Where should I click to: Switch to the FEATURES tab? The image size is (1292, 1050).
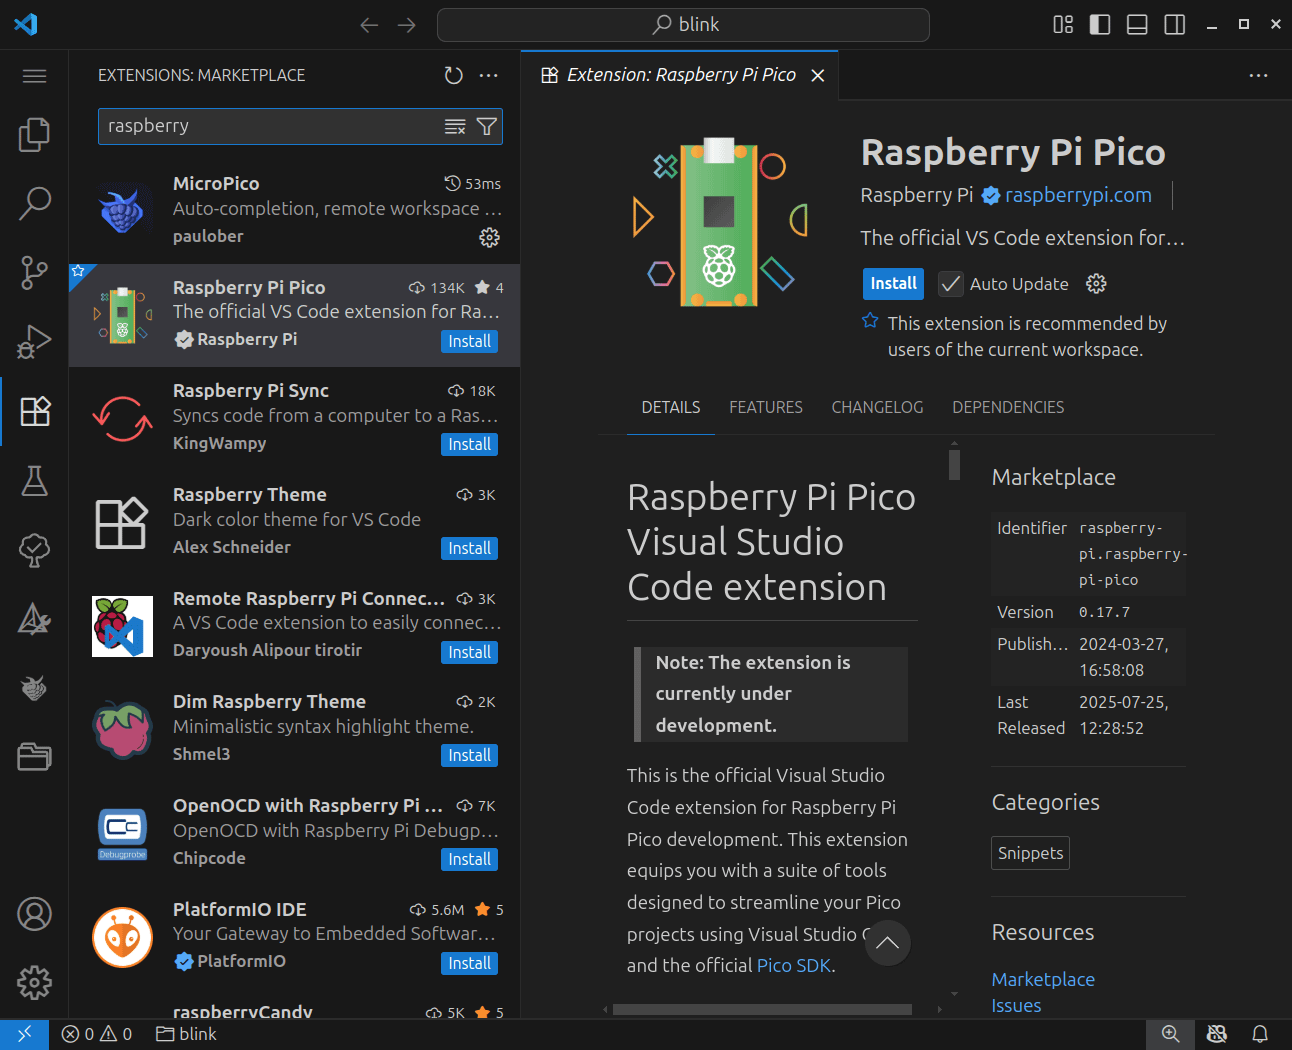766,408
